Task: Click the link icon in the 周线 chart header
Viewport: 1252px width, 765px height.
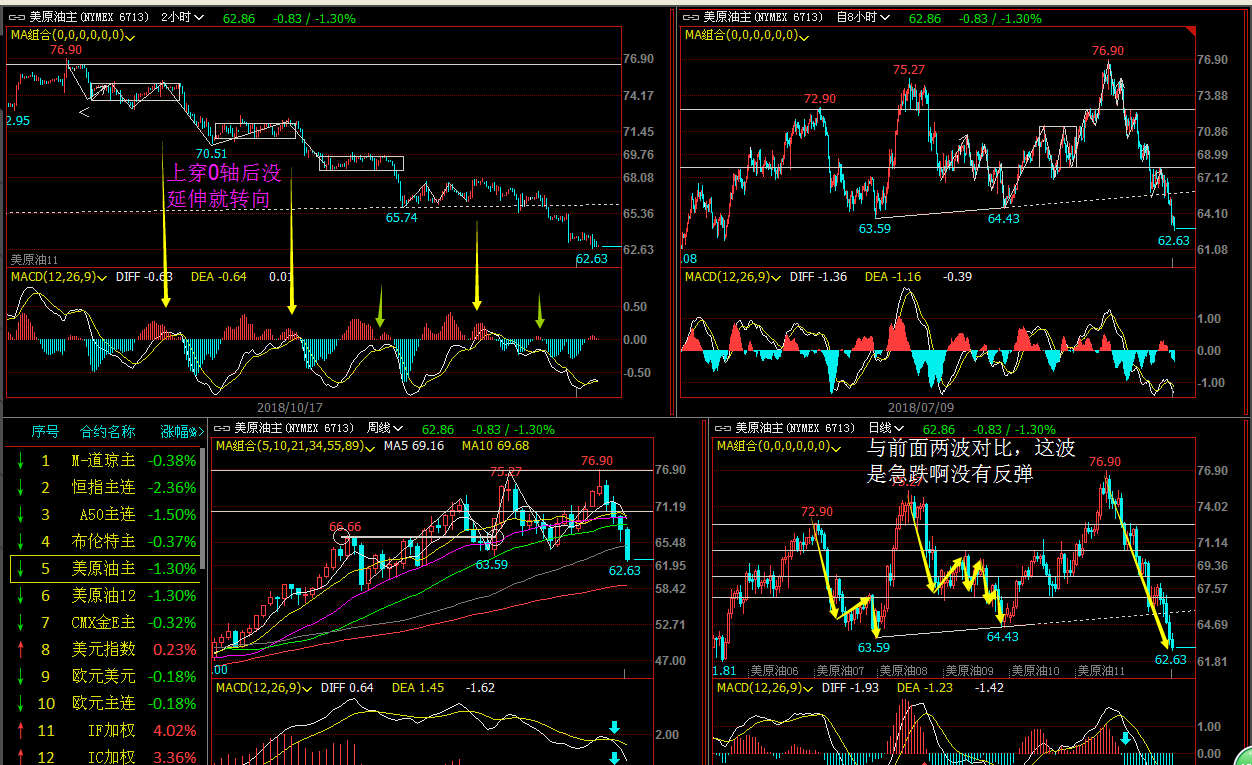Action: 222,428
